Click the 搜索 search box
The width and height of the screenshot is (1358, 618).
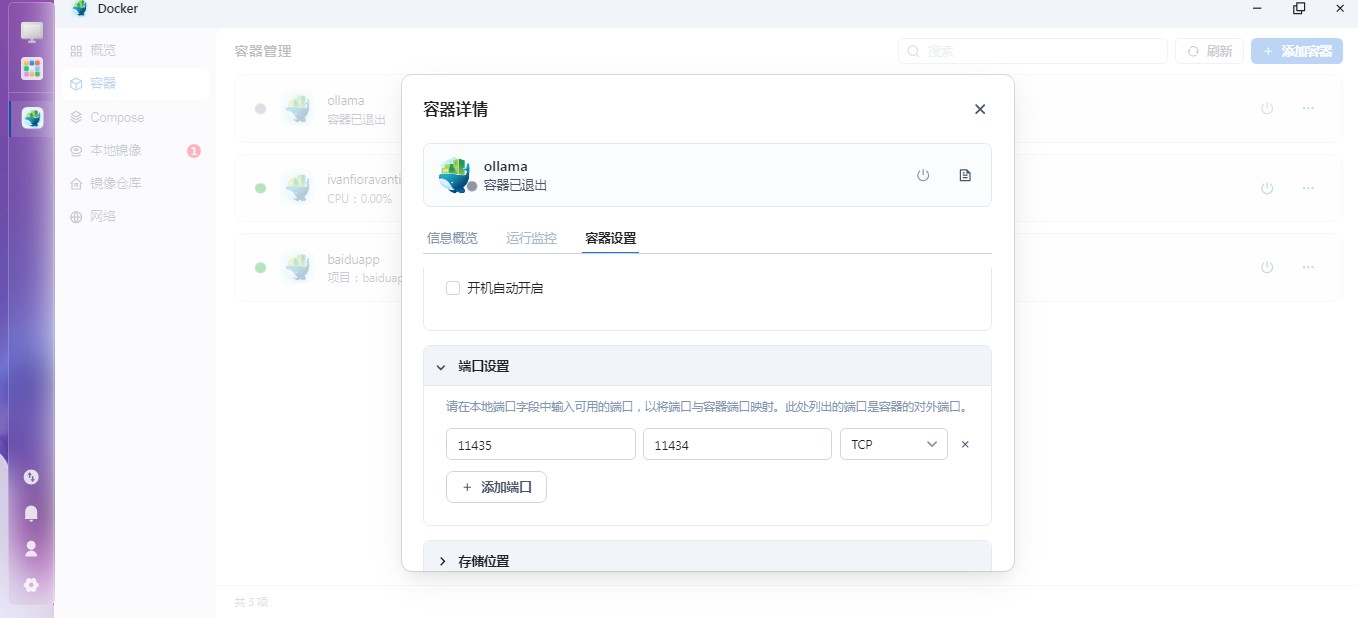(1033, 51)
